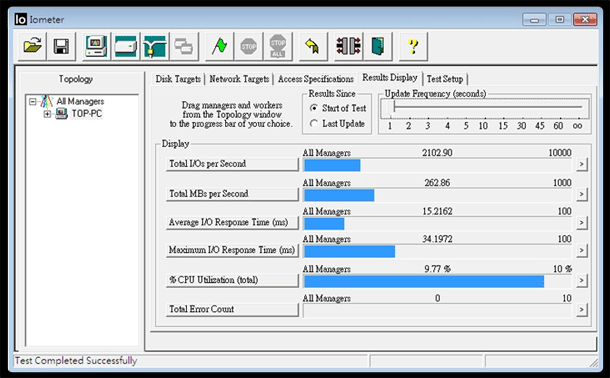
Task: Click the All Managers tree icon
Action: tap(47, 102)
